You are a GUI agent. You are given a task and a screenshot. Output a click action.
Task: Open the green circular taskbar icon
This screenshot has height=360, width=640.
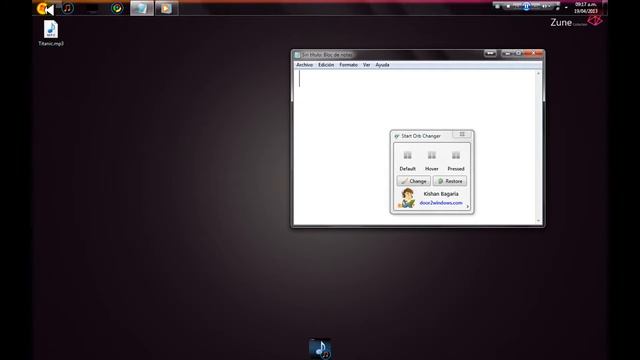point(117,8)
